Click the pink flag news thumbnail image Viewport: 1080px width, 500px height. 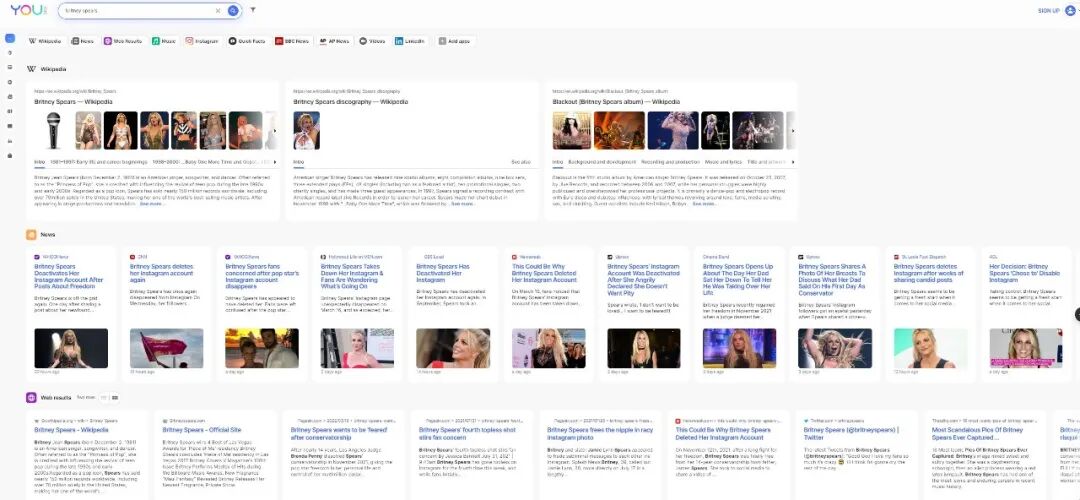[167, 348]
